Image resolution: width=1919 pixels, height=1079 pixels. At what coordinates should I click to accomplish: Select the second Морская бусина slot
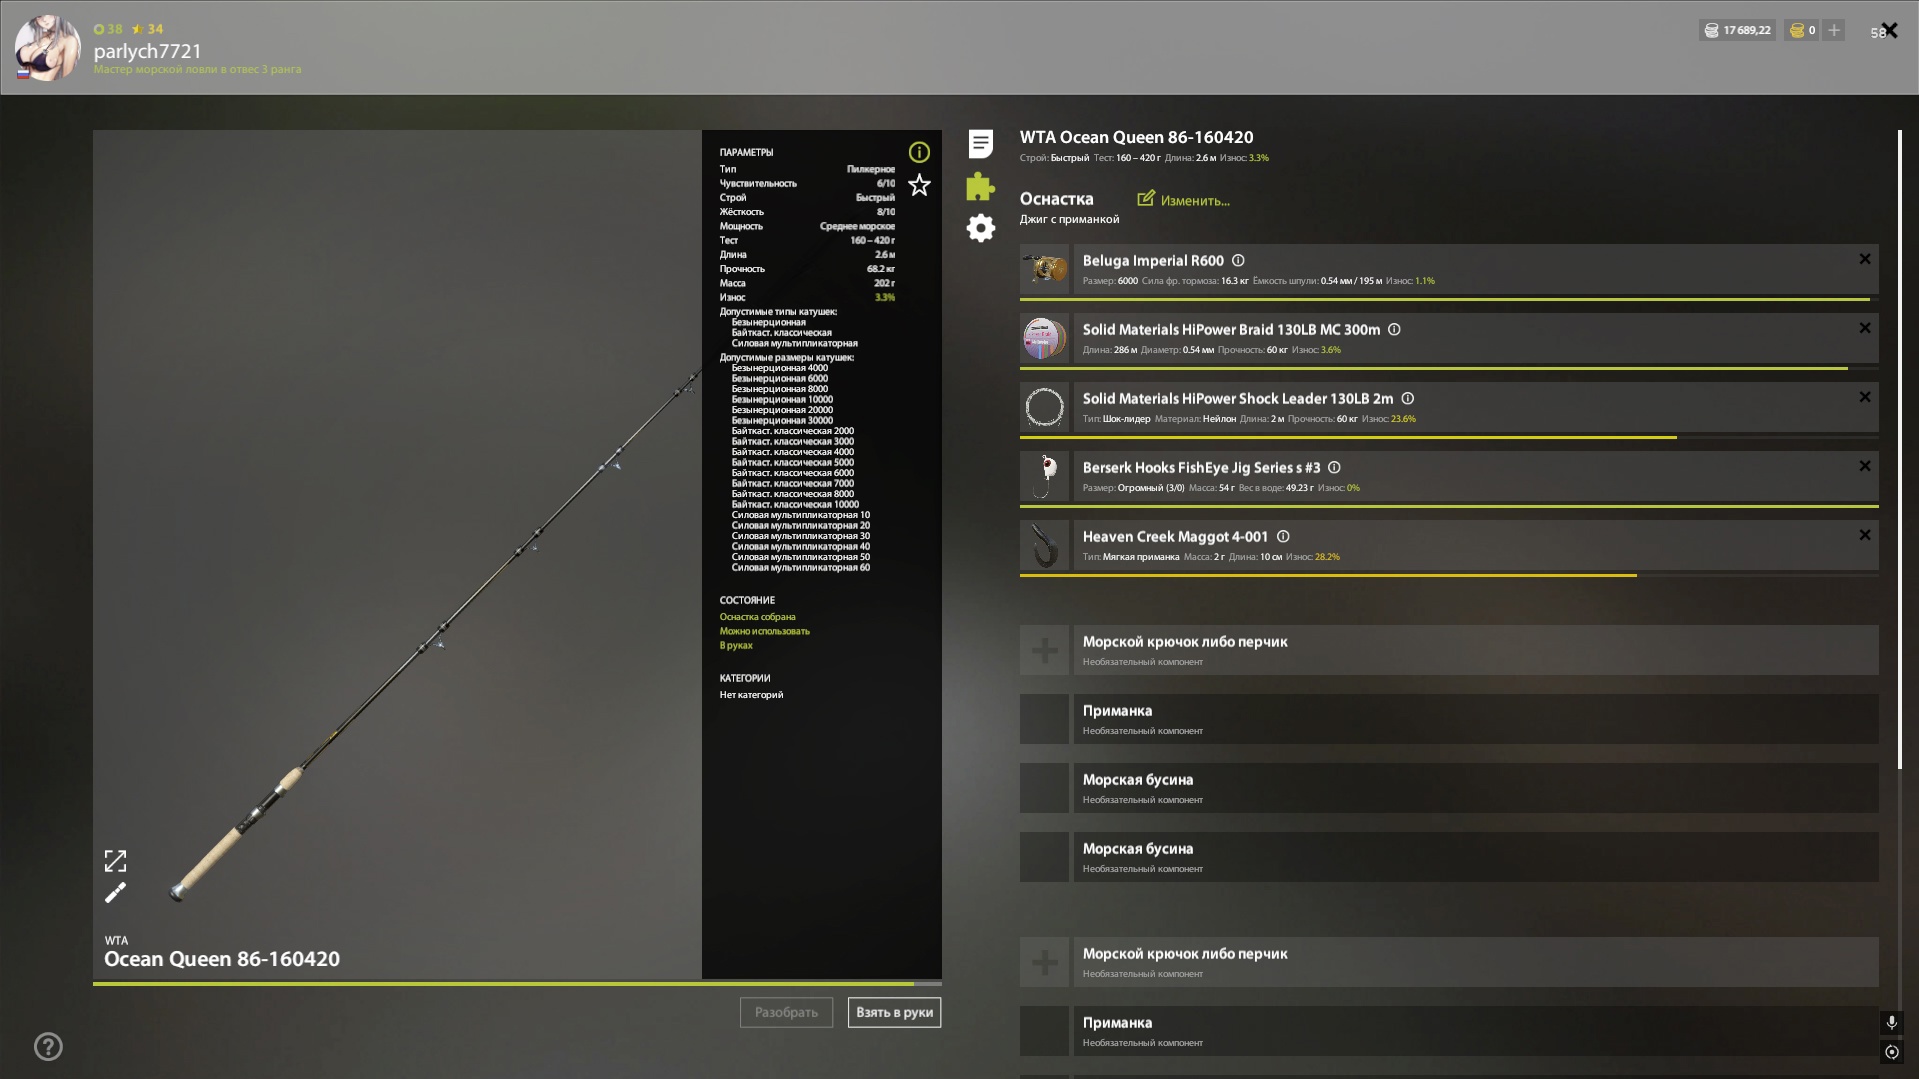1448,857
